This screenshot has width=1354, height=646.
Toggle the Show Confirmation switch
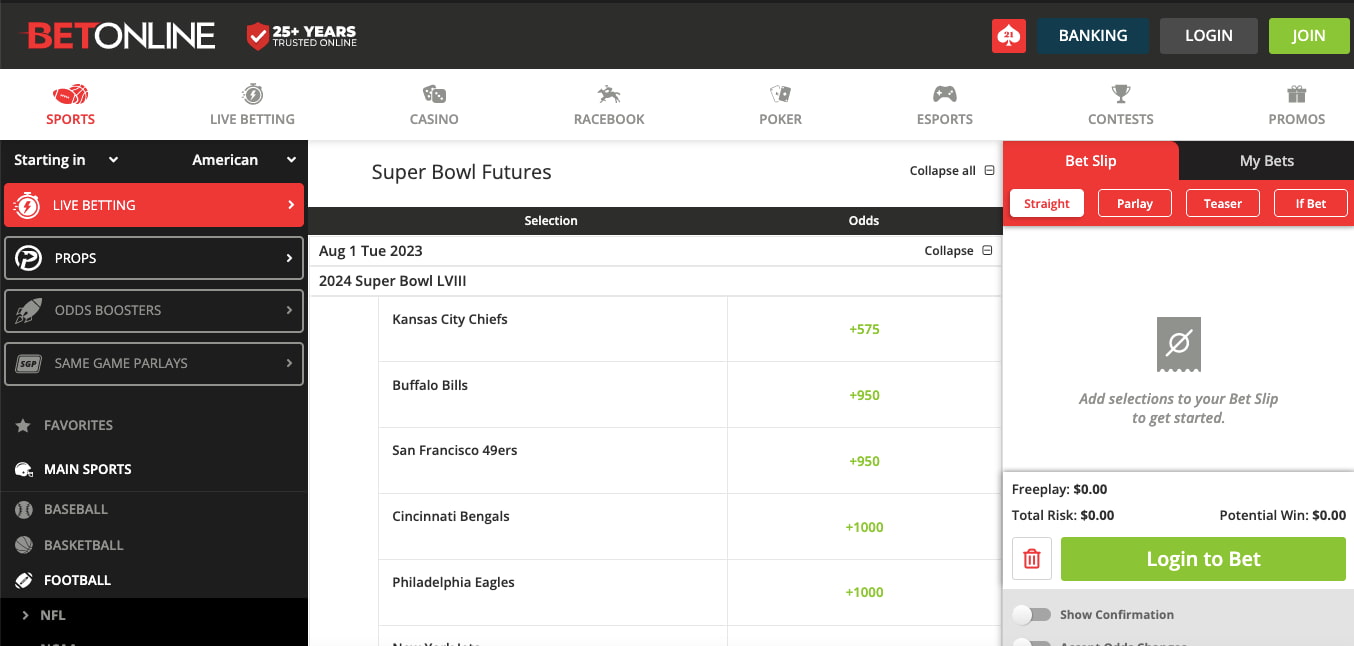(1031, 615)
